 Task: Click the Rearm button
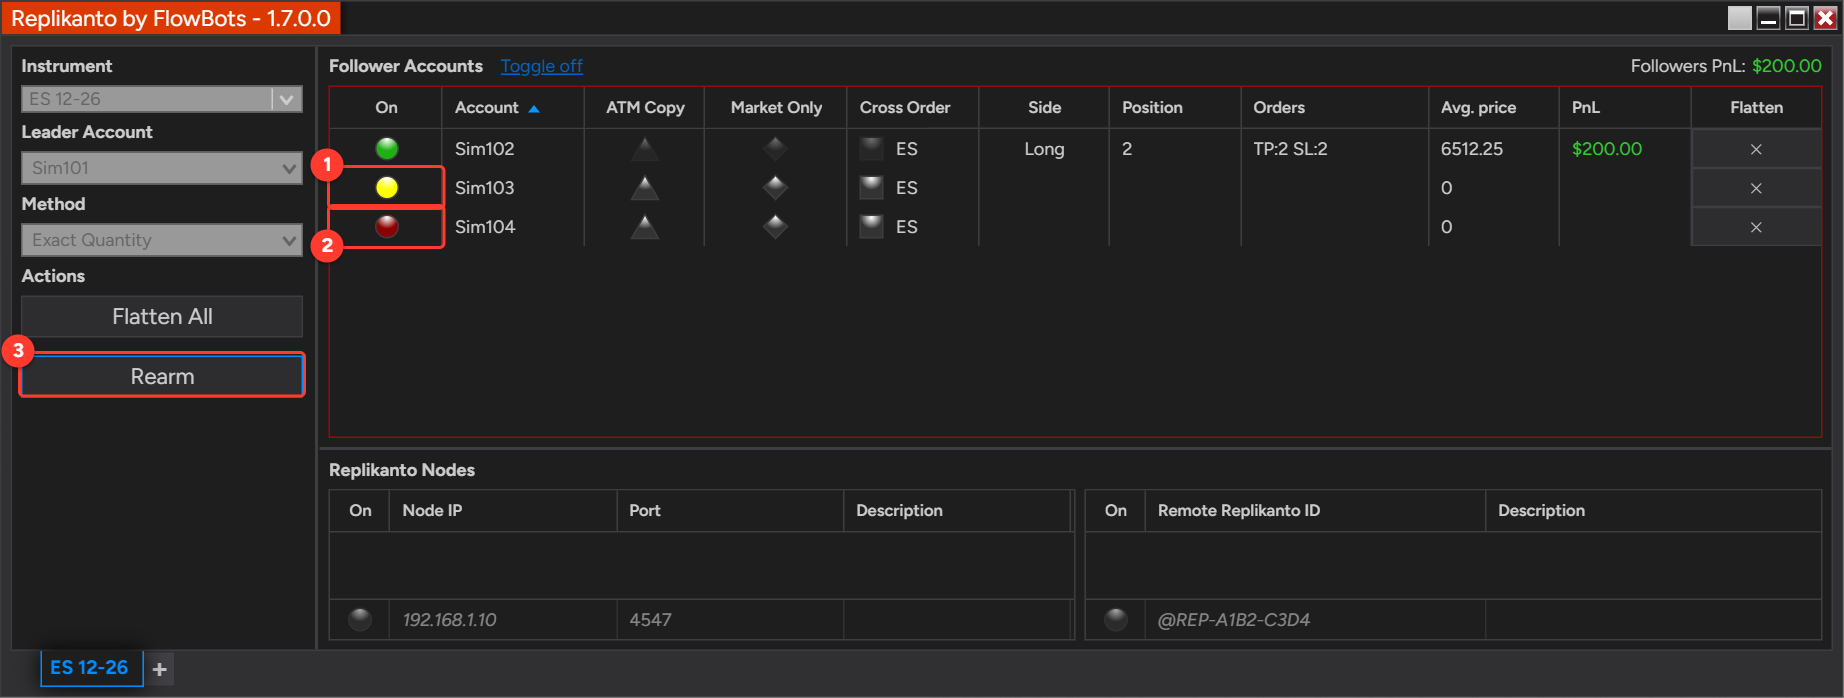coord(162,376)
